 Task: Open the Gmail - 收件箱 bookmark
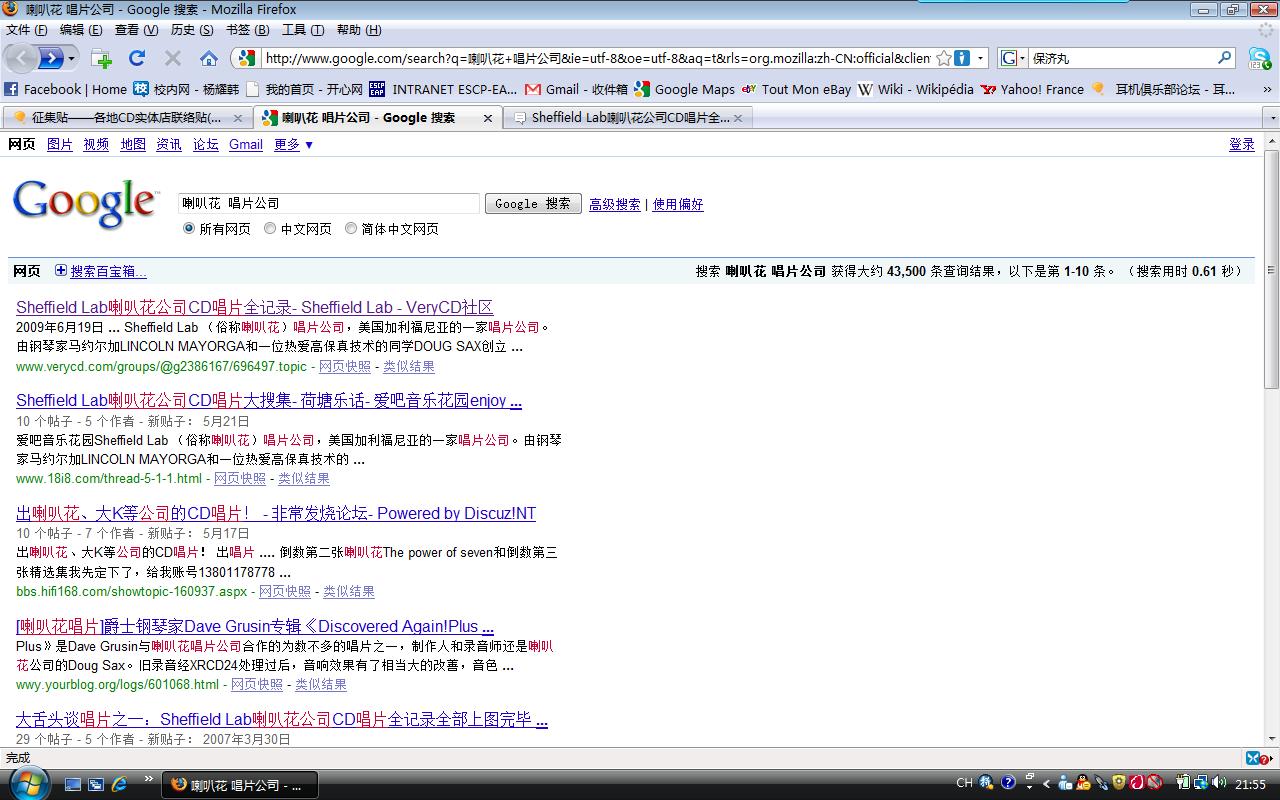tap(576, 89)
